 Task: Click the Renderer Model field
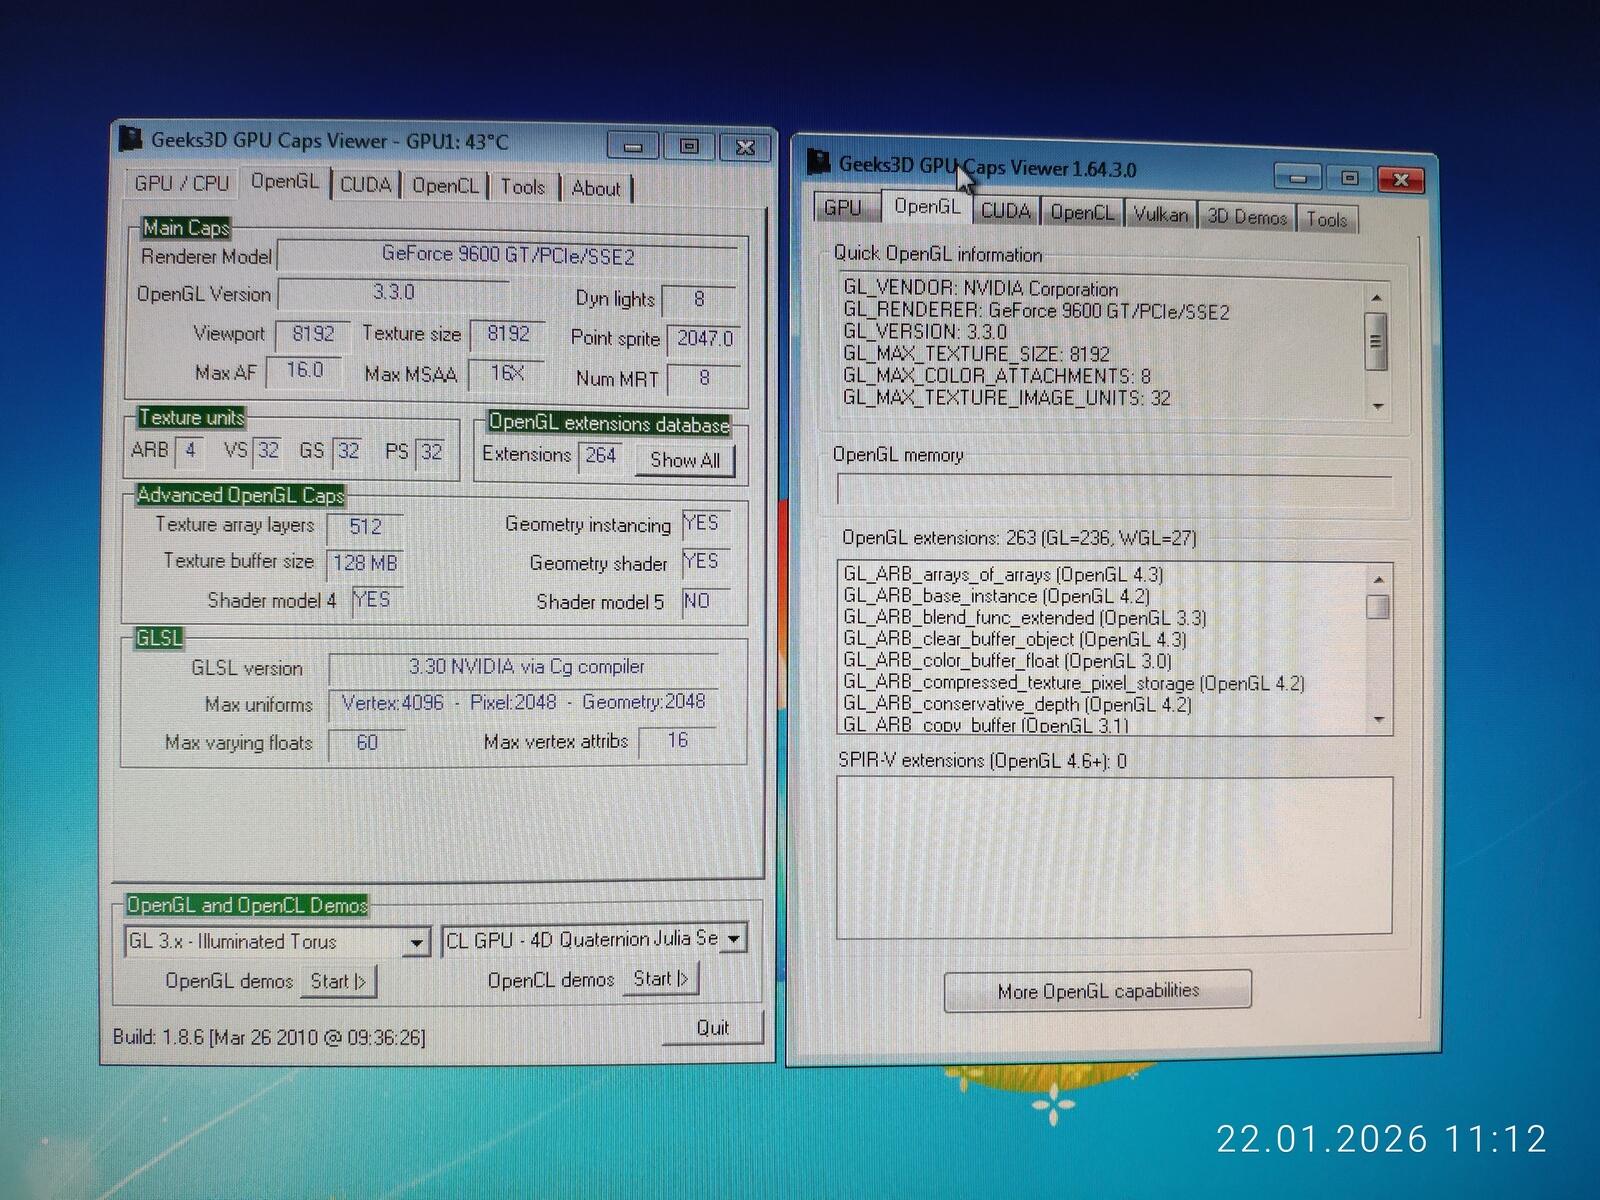508,256
